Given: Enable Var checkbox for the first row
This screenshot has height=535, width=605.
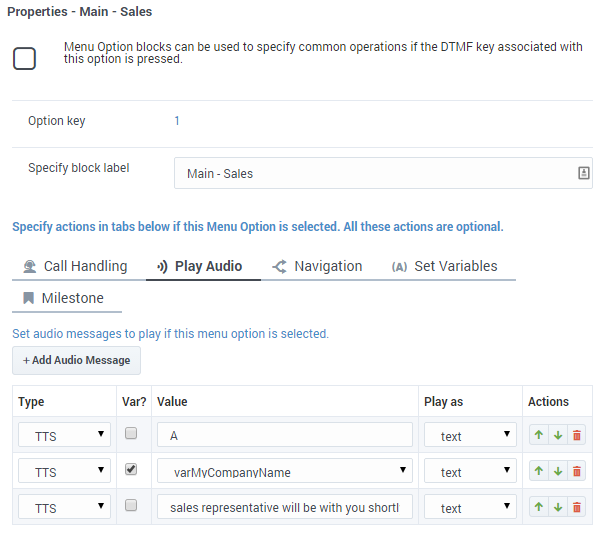Looking at the screenshot, I should click(x=130, y=434).
